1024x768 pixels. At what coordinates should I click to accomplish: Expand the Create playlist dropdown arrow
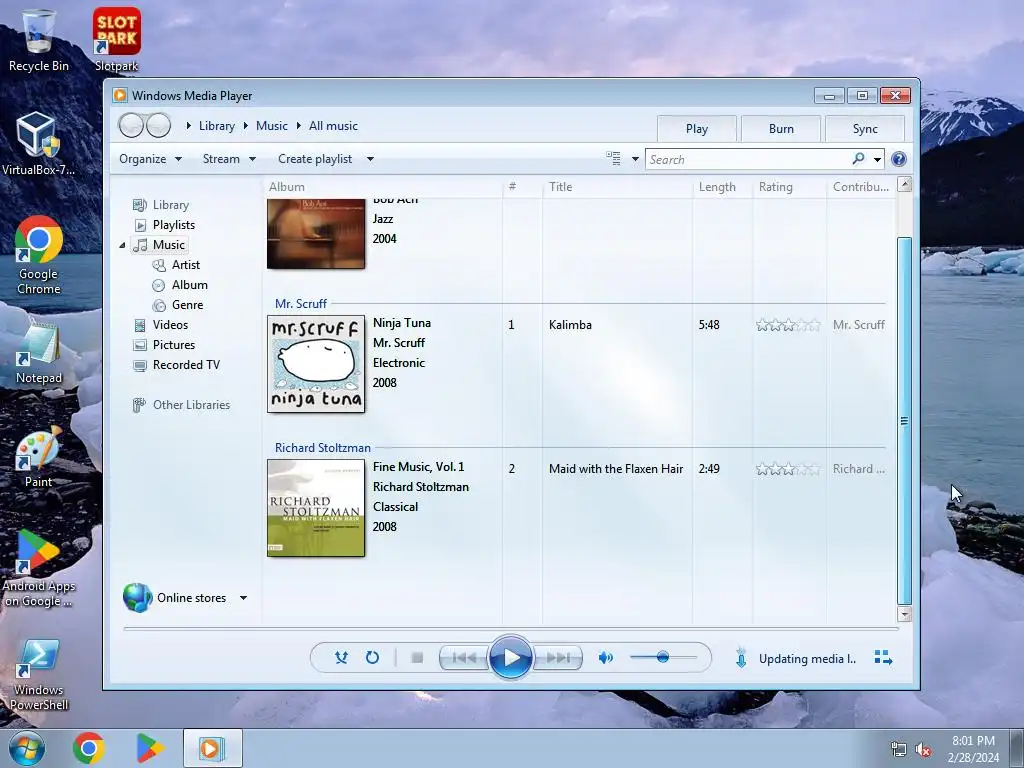[x=370, y=159]
